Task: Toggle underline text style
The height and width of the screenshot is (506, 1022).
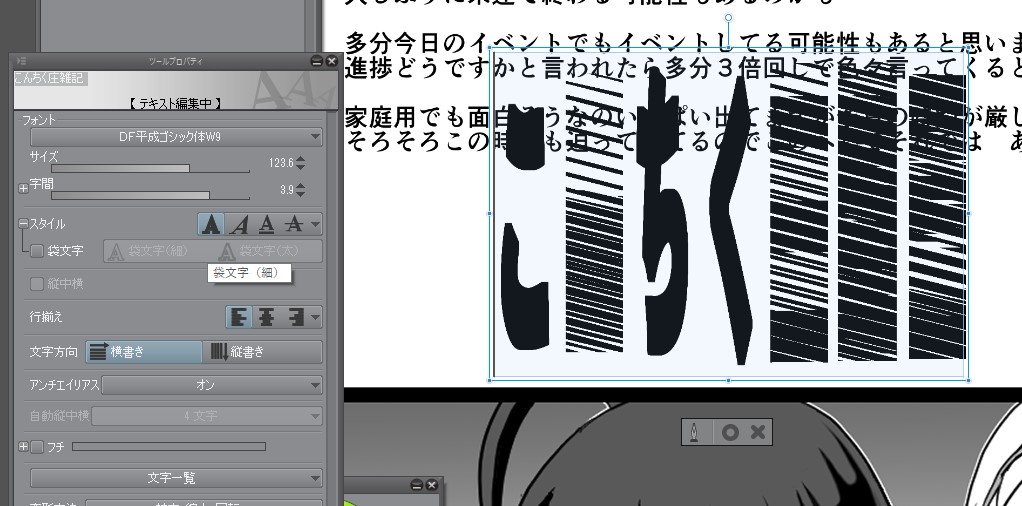Action: [x=267, y=224]
